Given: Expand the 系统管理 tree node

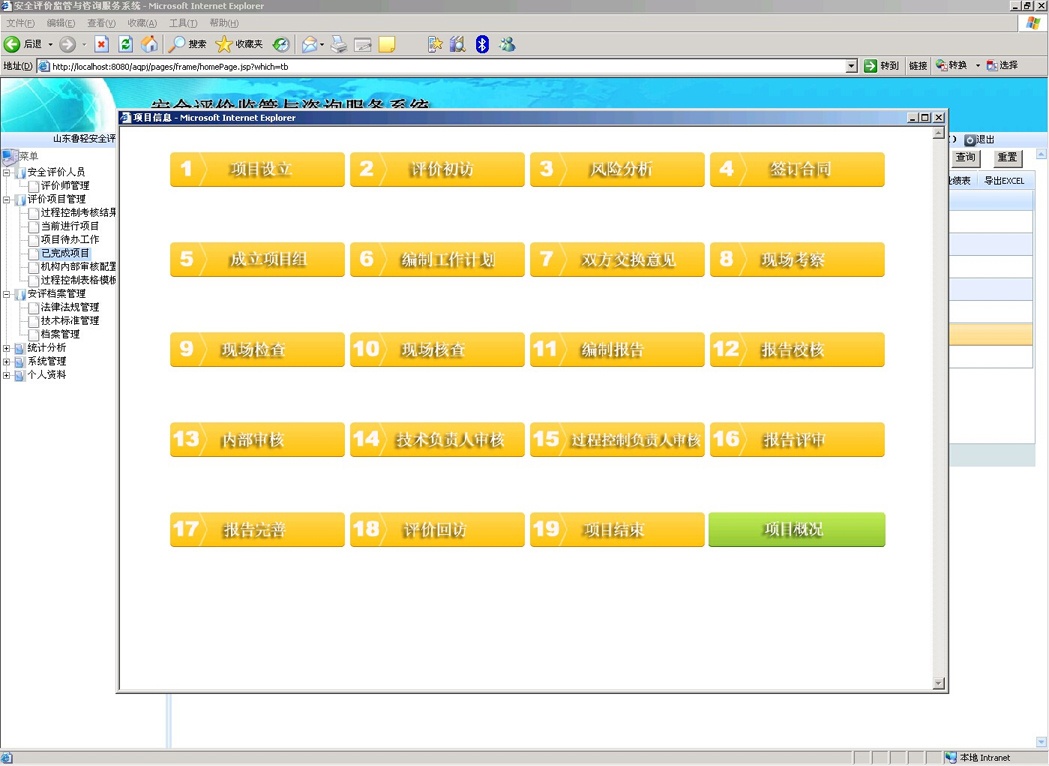Looking at the screenshot, I should (x=7, y=362).
